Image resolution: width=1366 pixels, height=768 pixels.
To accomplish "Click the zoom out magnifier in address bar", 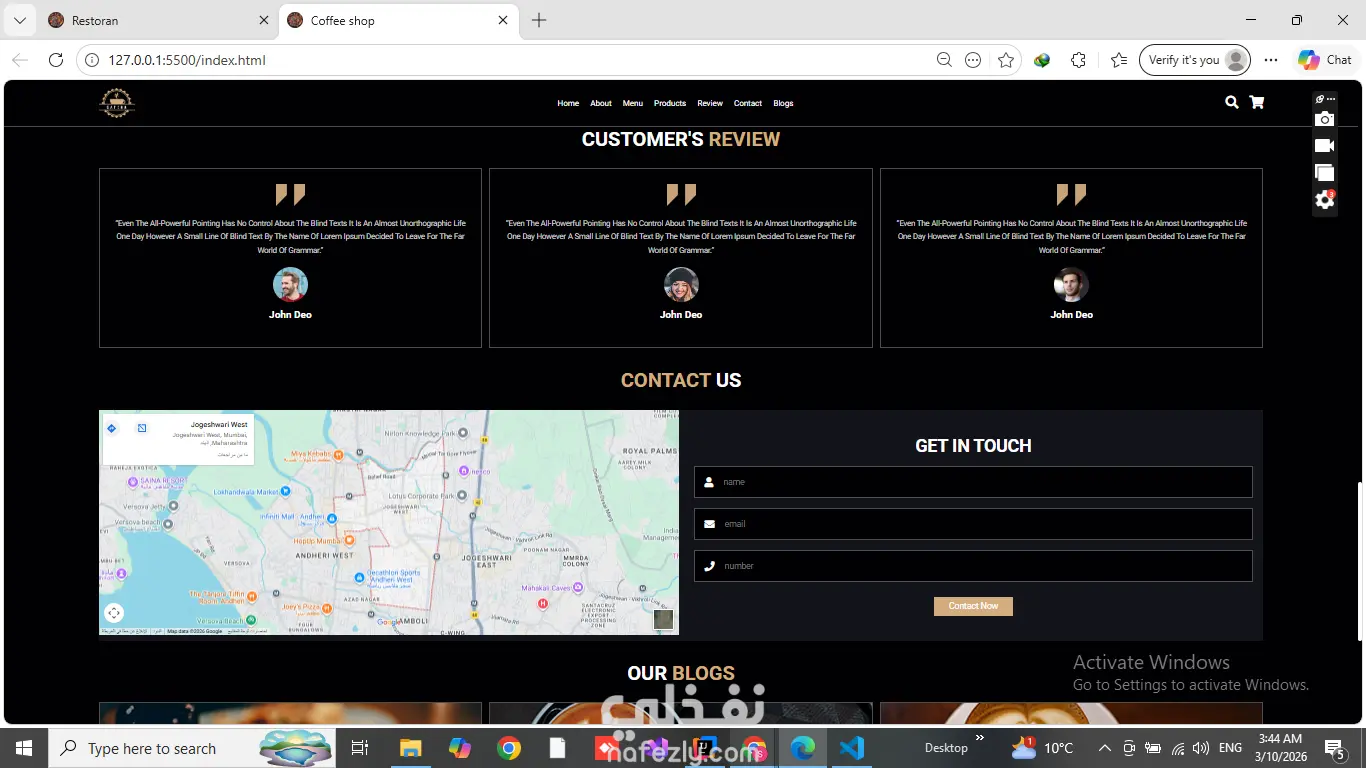I will coord(944,60).
